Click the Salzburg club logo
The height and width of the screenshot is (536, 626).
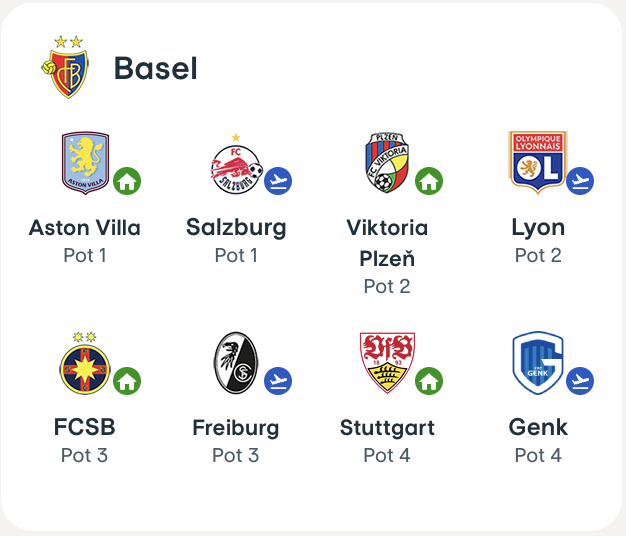[x=236, y=165]
